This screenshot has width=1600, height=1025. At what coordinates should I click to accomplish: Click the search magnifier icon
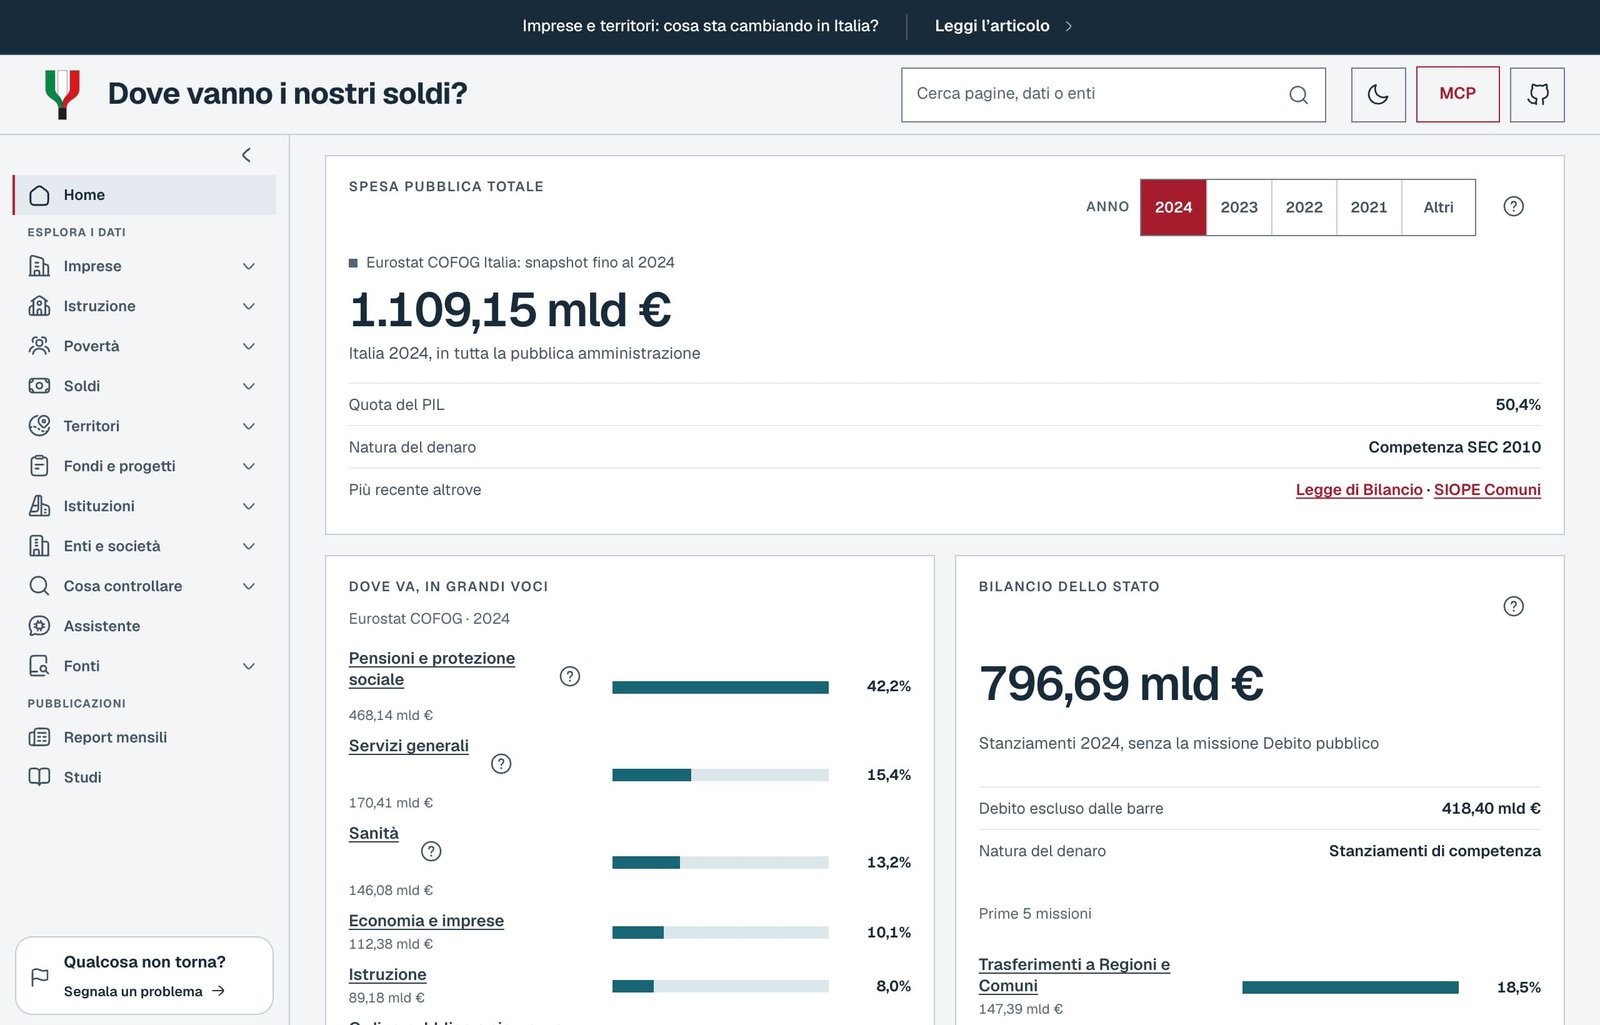[x=1298, y=95]
